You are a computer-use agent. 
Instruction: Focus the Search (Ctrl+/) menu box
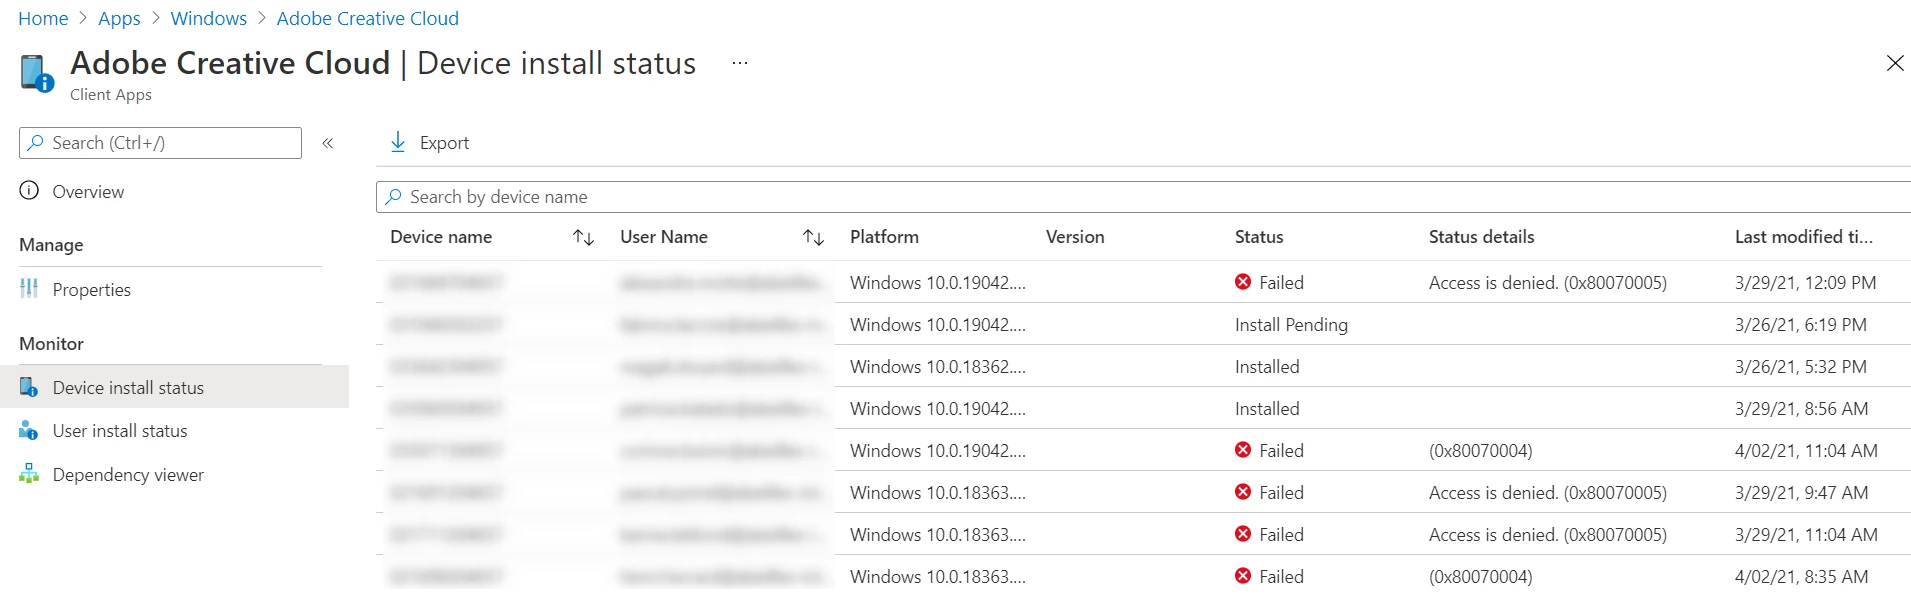[x=160, y=143]
